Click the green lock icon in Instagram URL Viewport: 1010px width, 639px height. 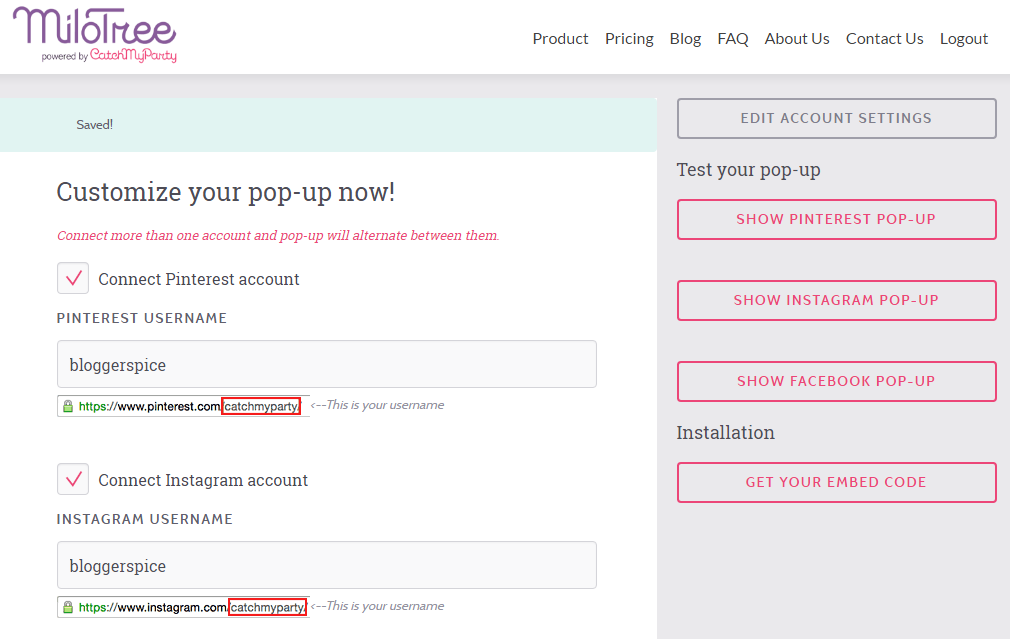[x=68, y=607]
